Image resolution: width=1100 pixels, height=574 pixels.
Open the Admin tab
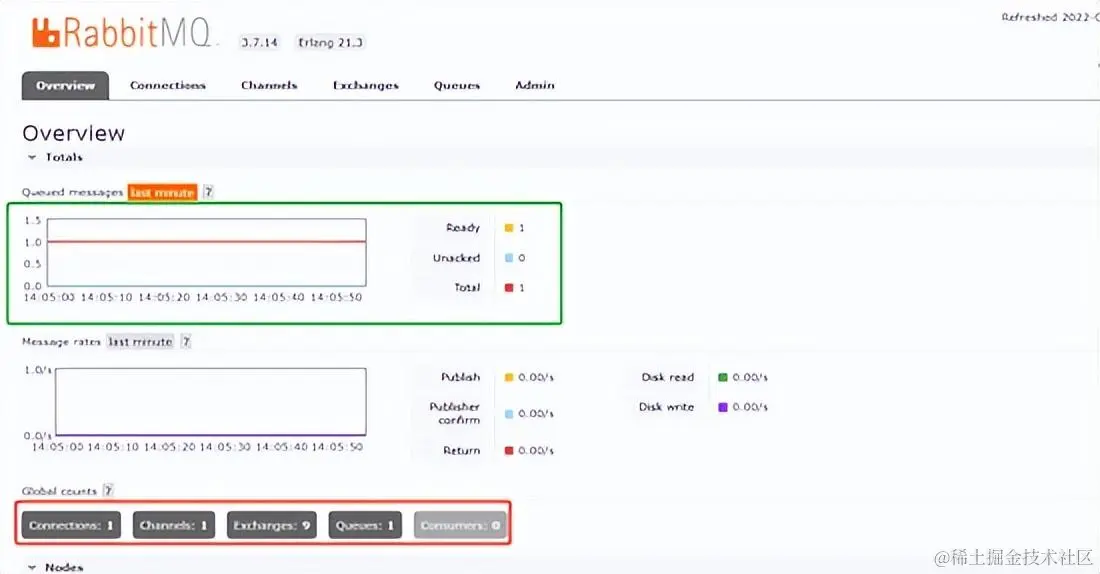point(535,86)
